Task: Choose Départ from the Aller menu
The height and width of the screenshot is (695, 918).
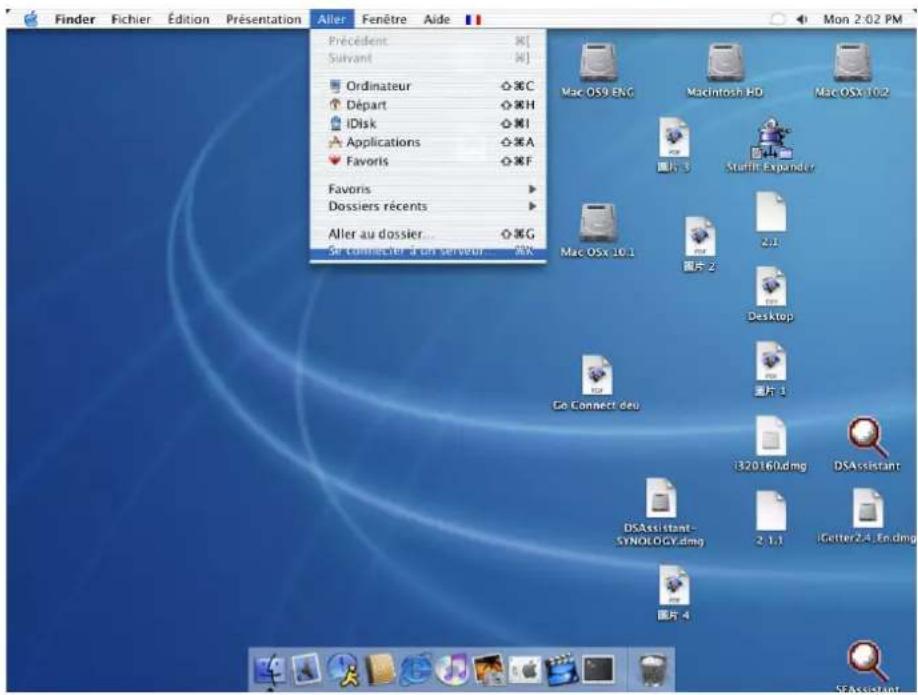Action: pyautogui.click(x=428, y=105)
